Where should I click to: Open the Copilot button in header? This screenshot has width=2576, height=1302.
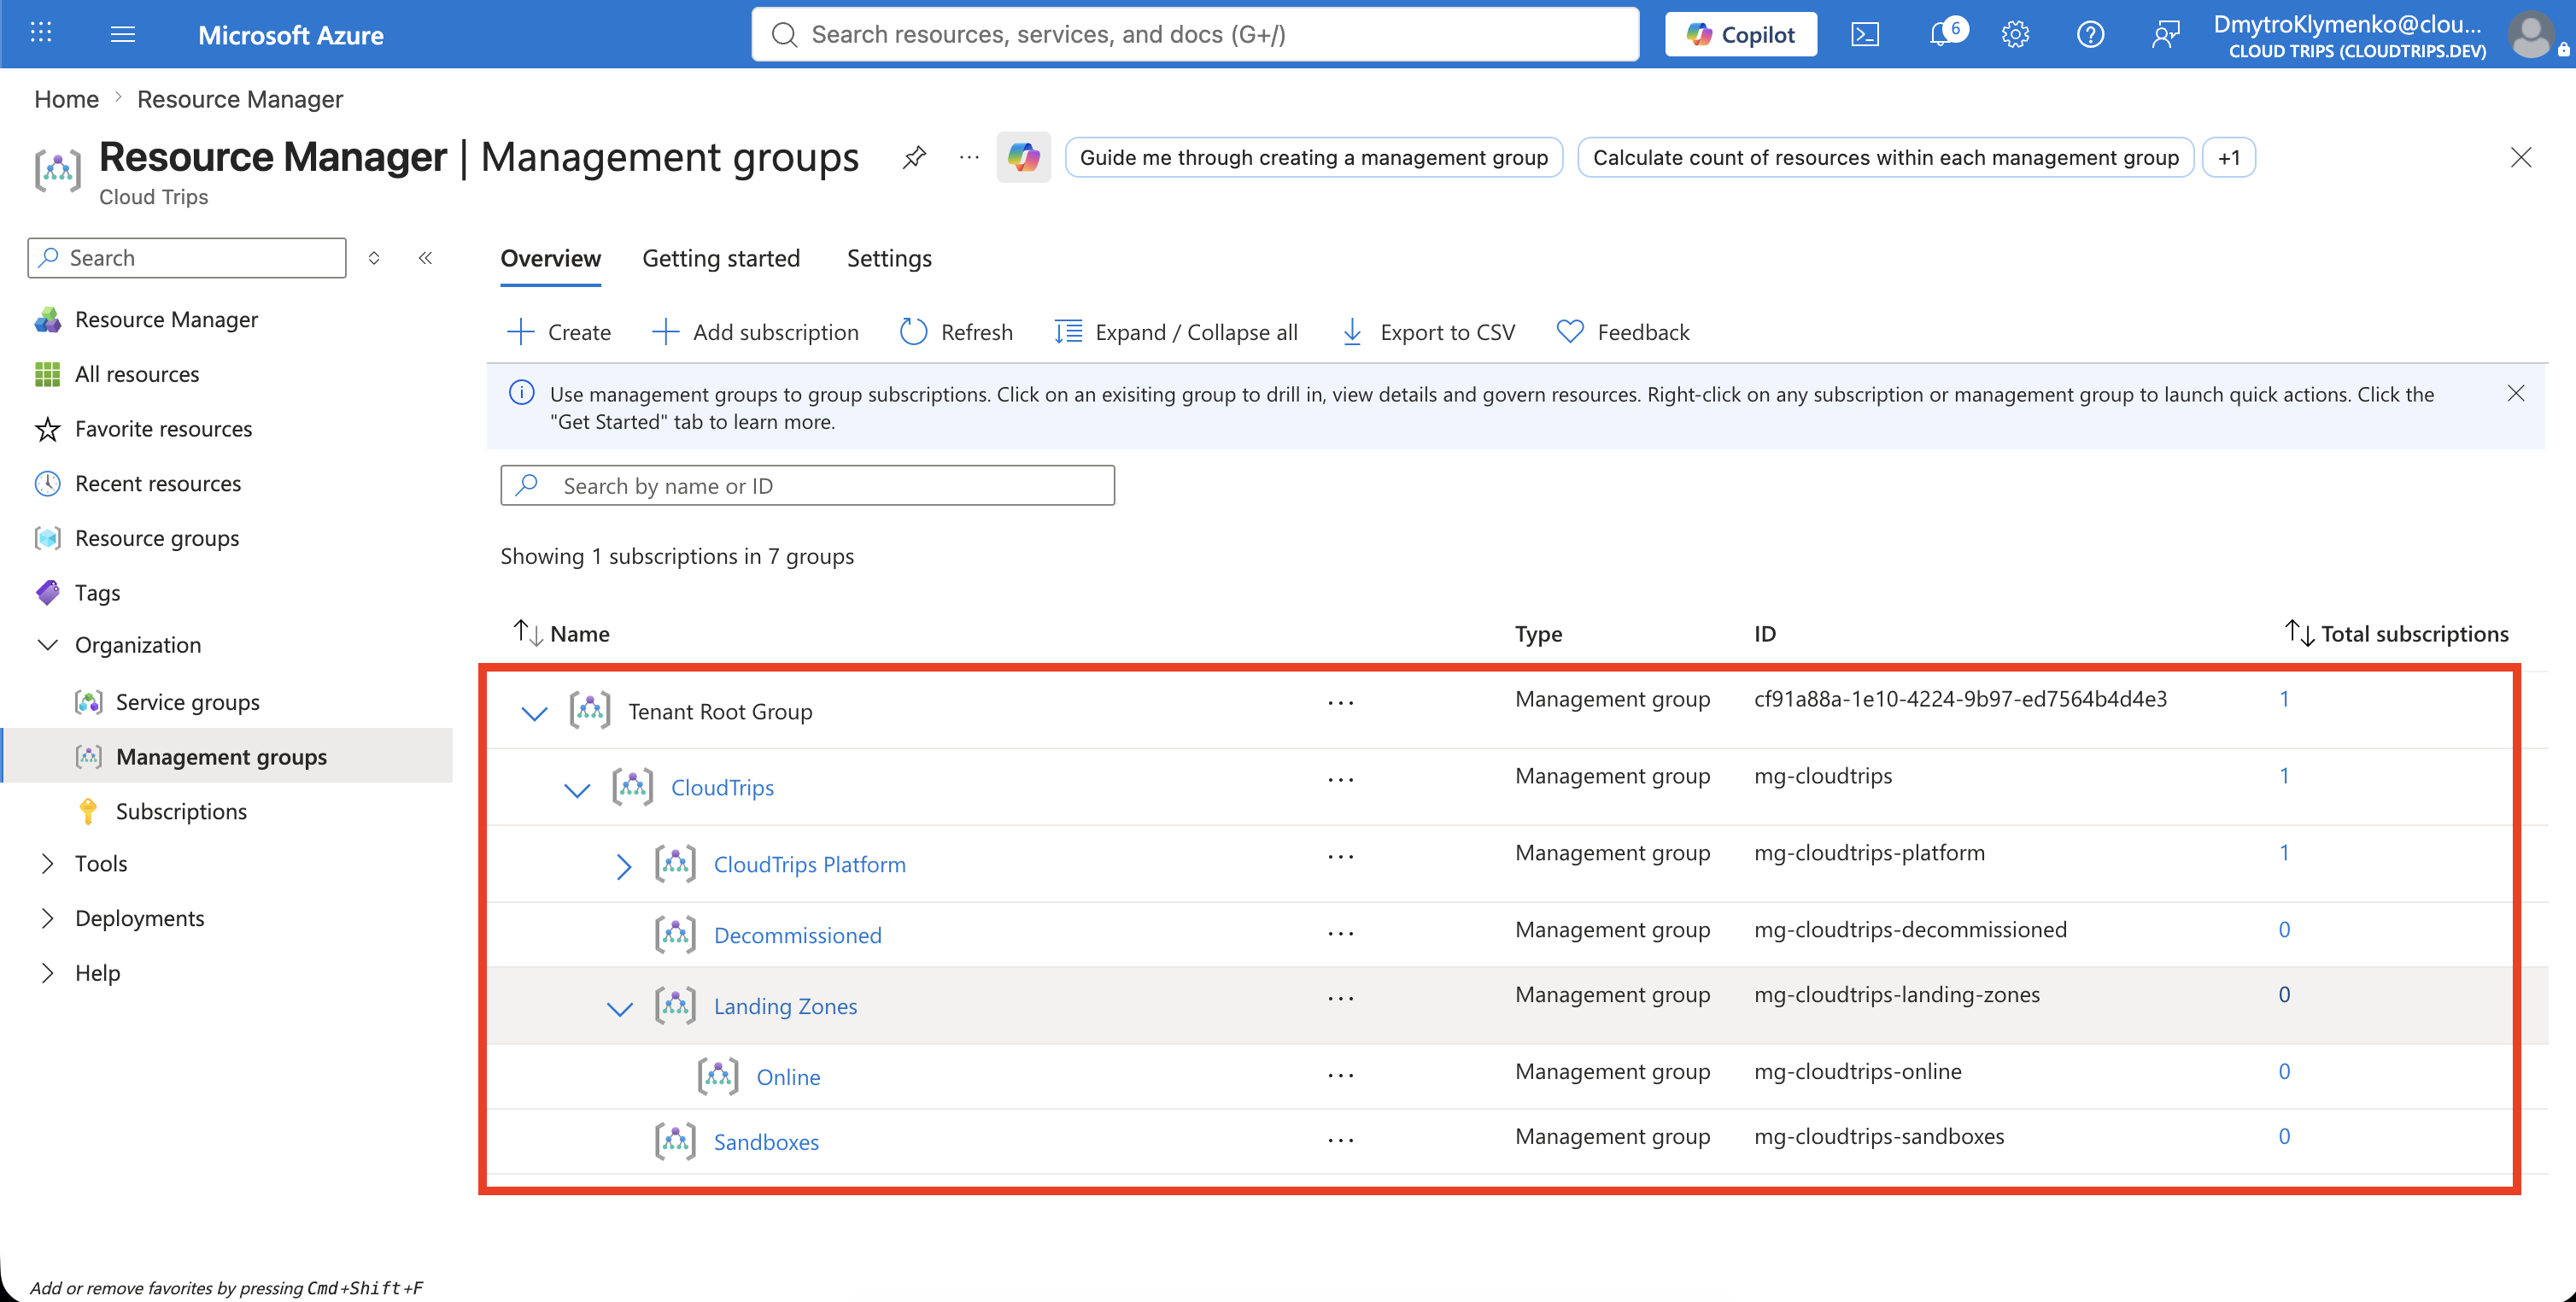point(1740,34)
